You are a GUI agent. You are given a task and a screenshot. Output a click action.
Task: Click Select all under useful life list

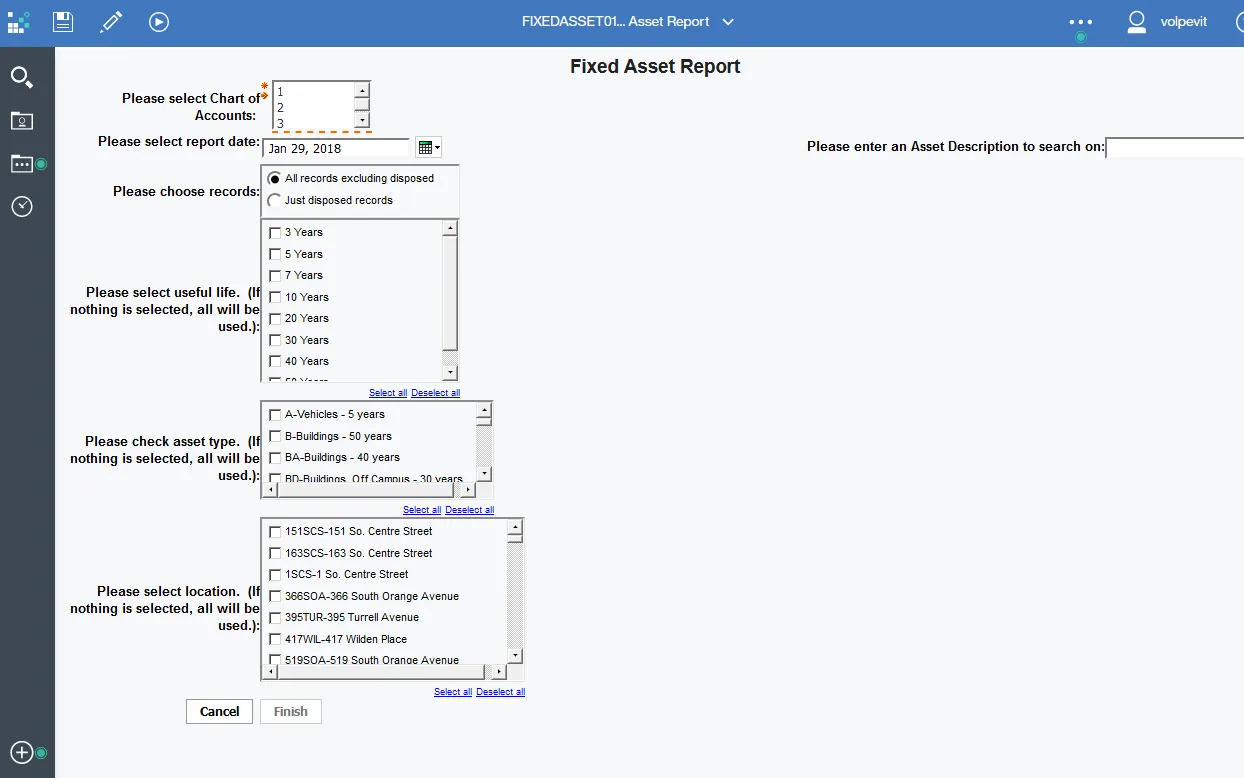(387, 393)
